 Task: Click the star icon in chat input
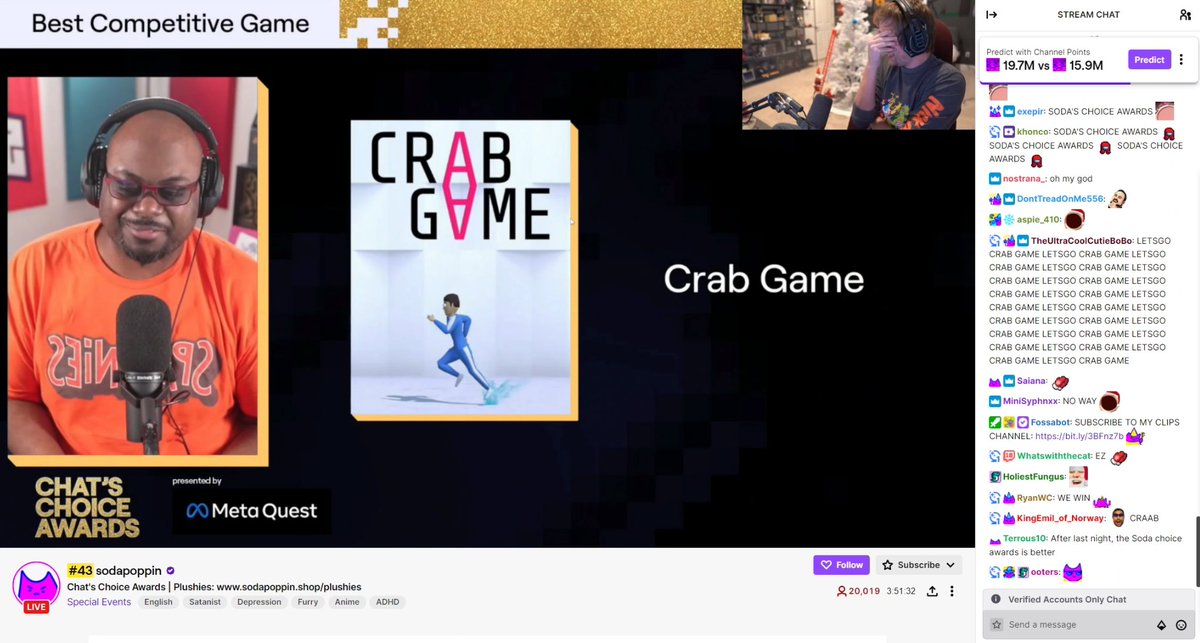click(996, 624)
